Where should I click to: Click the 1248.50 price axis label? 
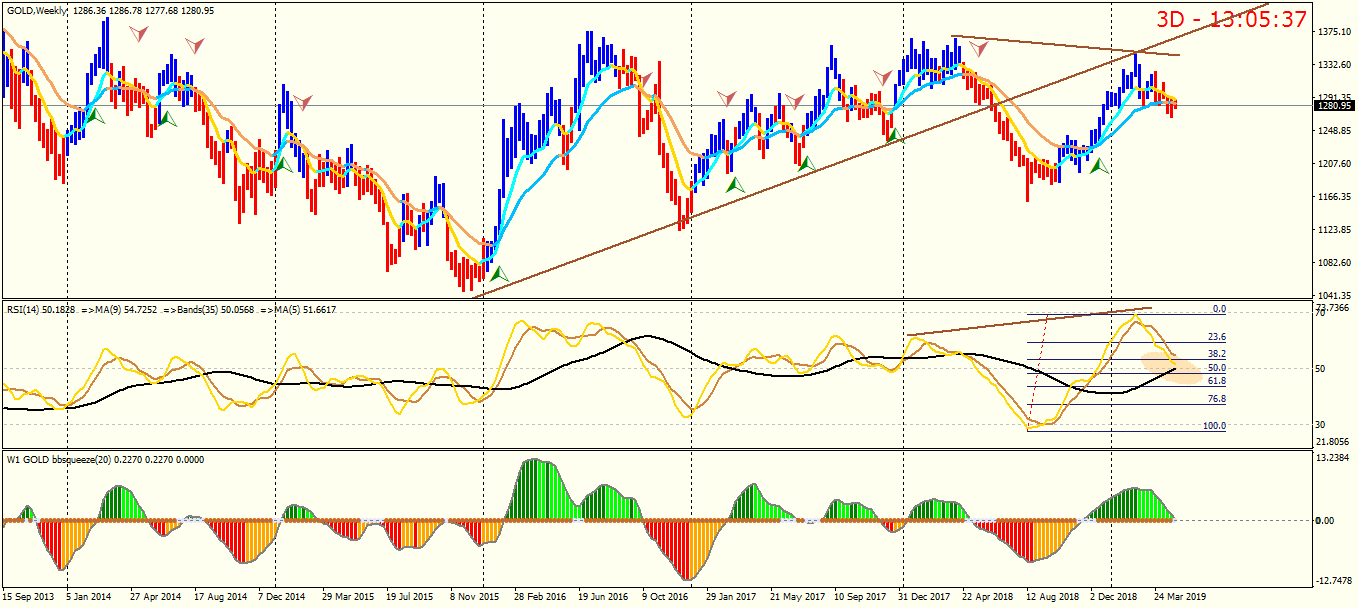coord(1335,131)
